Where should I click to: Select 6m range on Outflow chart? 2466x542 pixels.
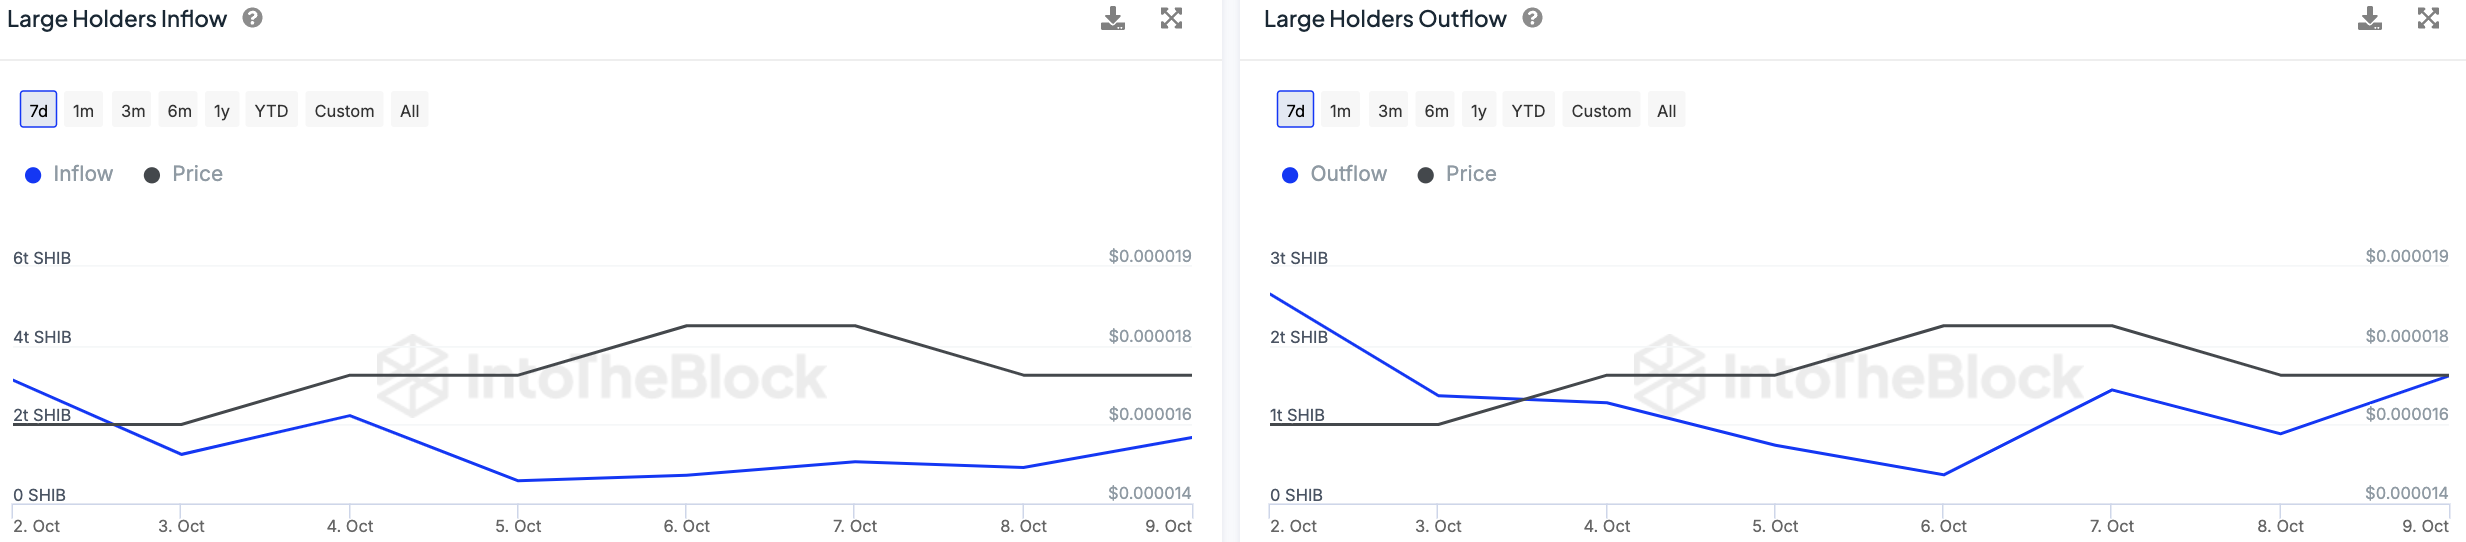[1436, 110]
